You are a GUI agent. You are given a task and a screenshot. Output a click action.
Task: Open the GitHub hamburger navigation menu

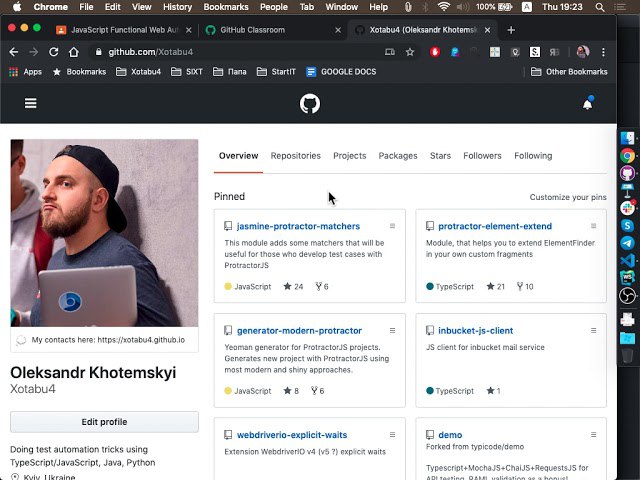(31, 103)
